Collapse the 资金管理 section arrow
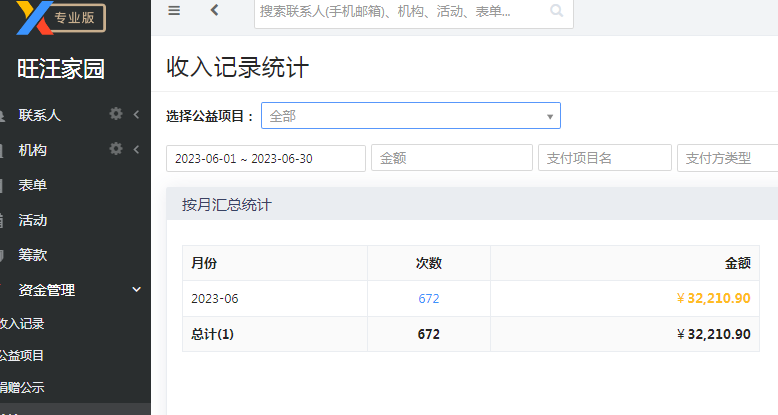 coord(136,289)
